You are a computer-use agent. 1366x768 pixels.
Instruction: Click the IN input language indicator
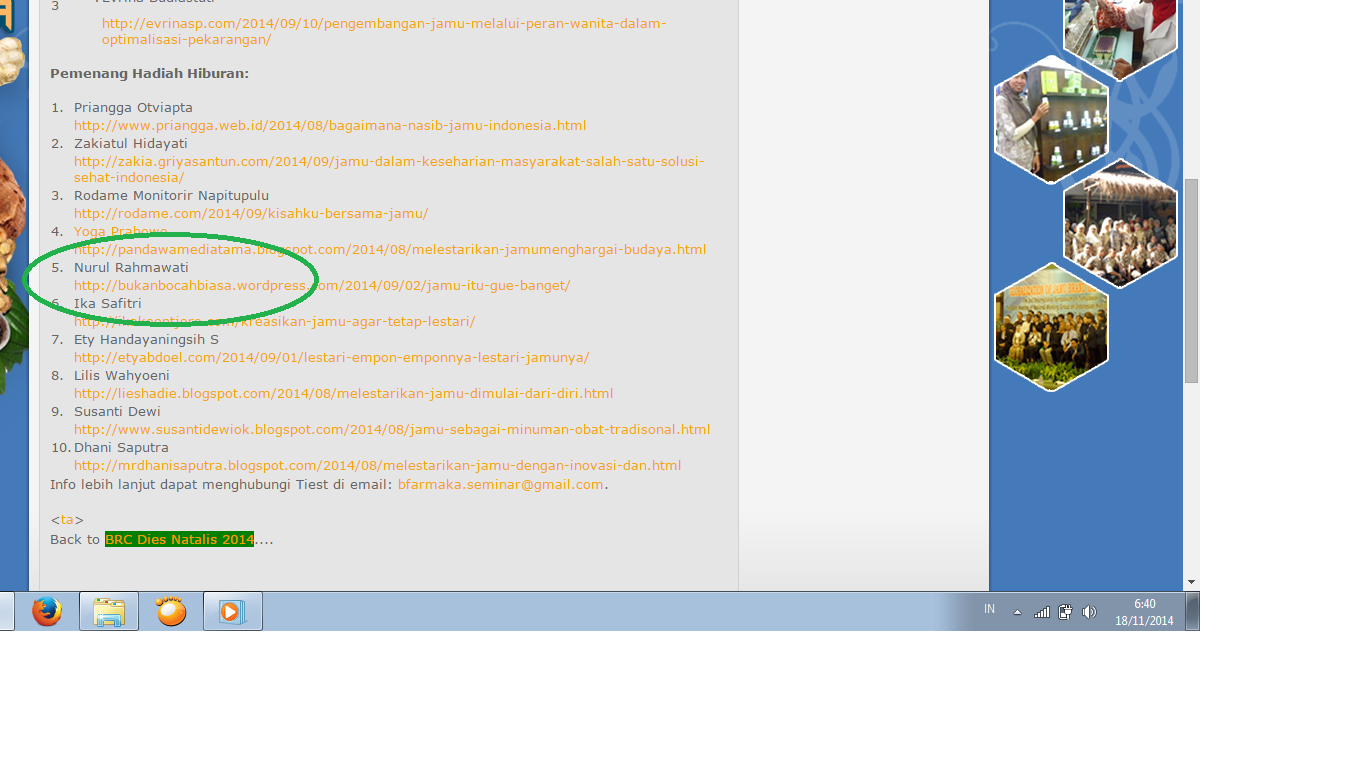[x=989, y=609]
